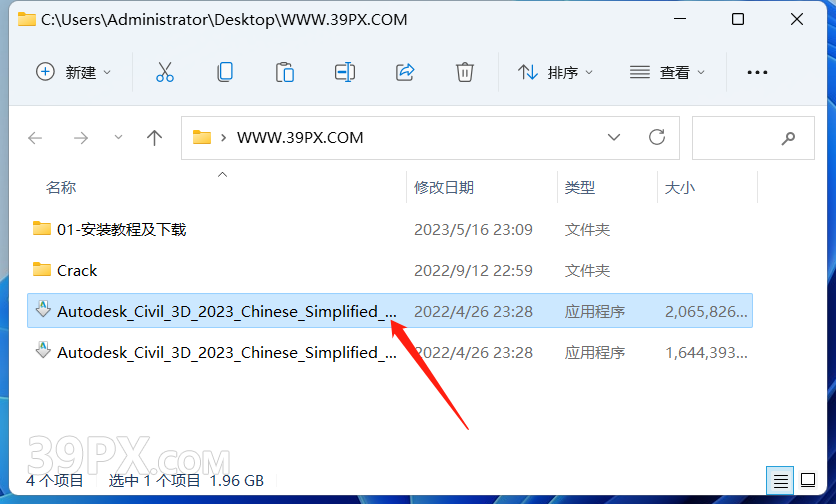Switch to the details list view toggle
The image size is (836, 504).
pos(781,481)
